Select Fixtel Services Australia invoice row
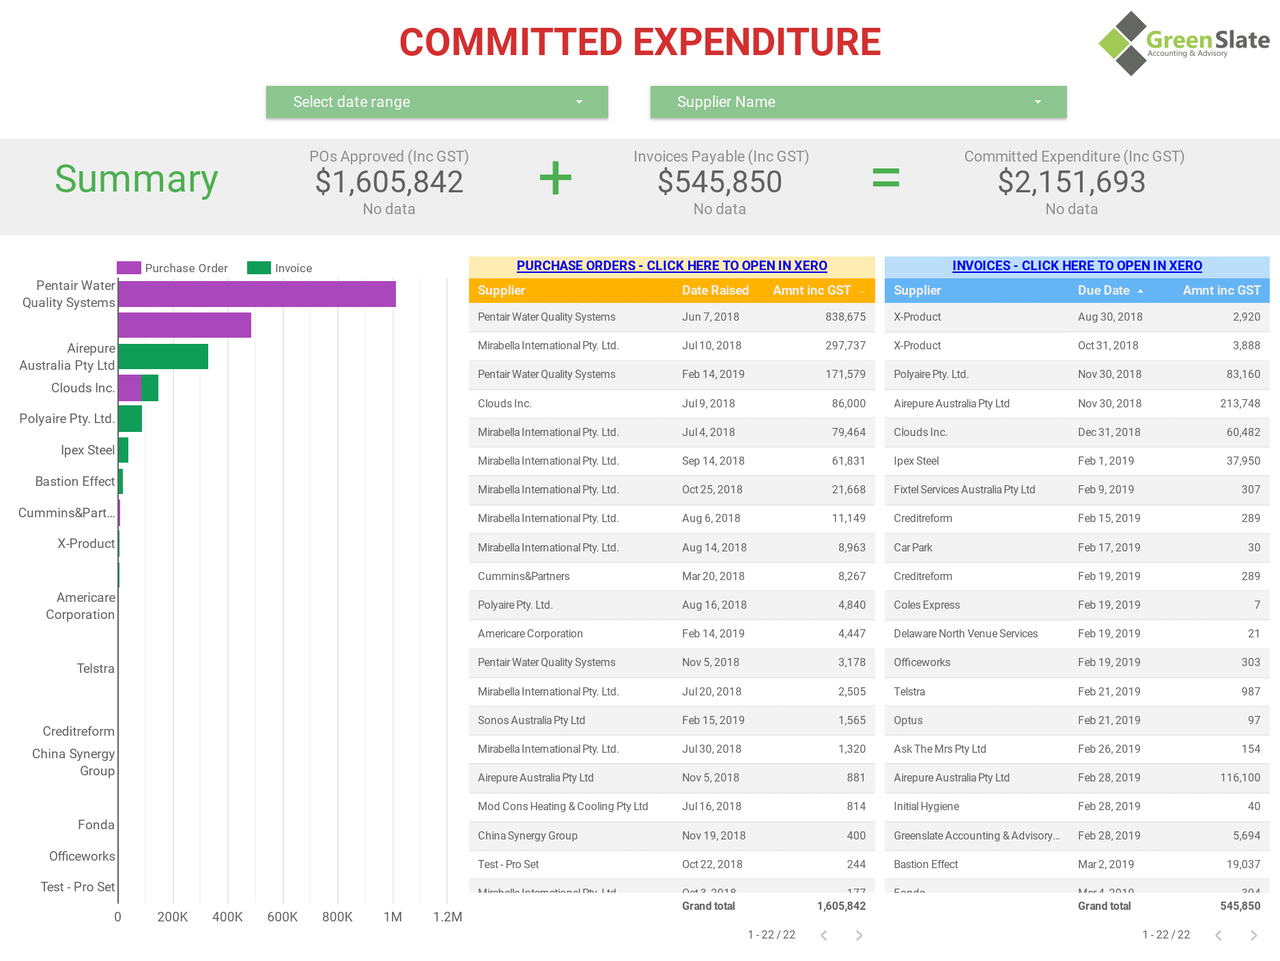 point(1077,490)
